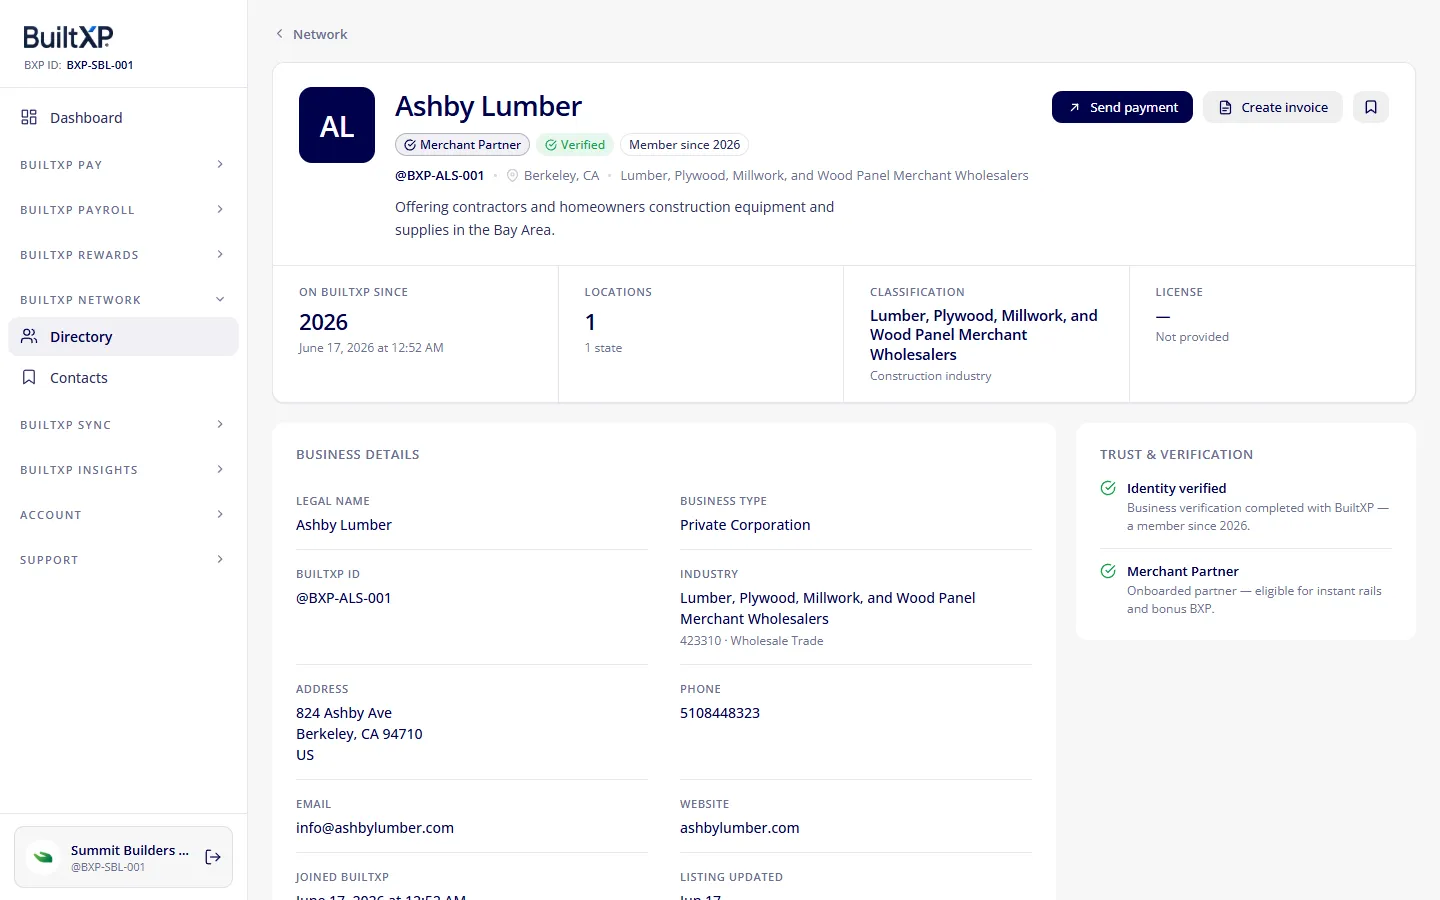This screenshot has width=1440, height=900.
Task: Click the @BXP-ALS-001 handle under the name
Action: [x=439, y=175]
